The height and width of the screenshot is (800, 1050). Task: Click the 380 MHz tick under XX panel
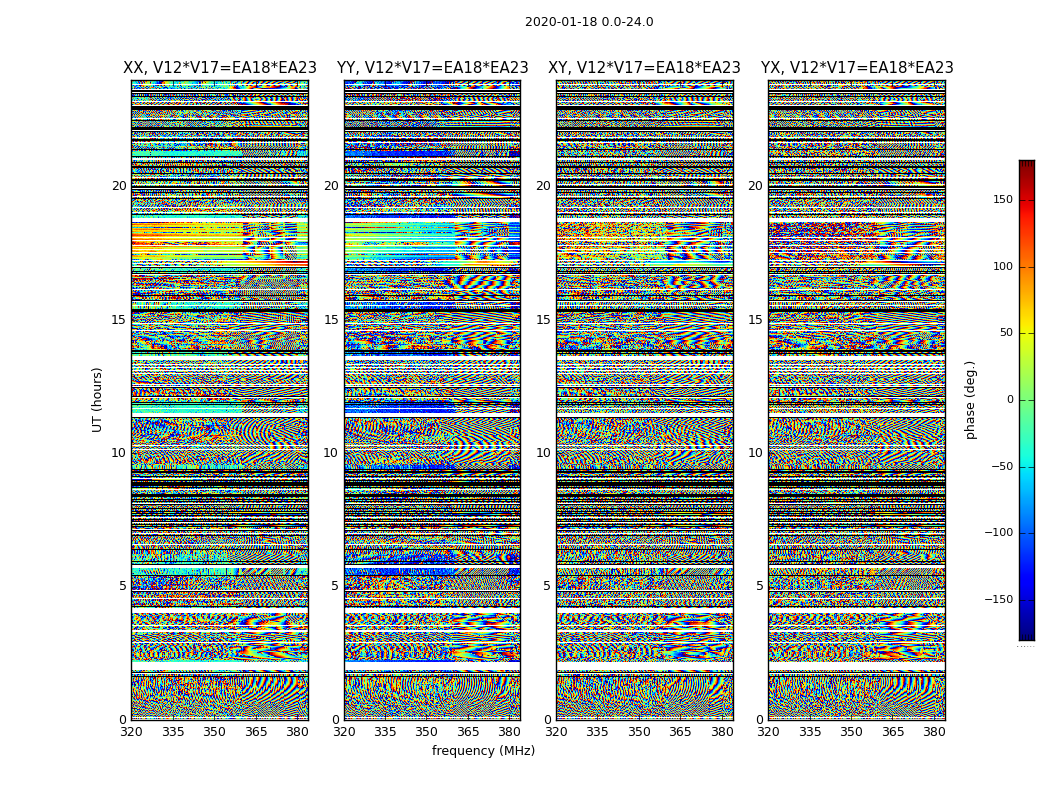[x=297, y=732]
